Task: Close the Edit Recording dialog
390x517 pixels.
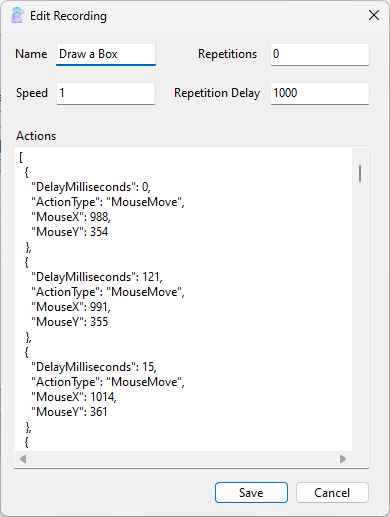Action: [374, 15]
